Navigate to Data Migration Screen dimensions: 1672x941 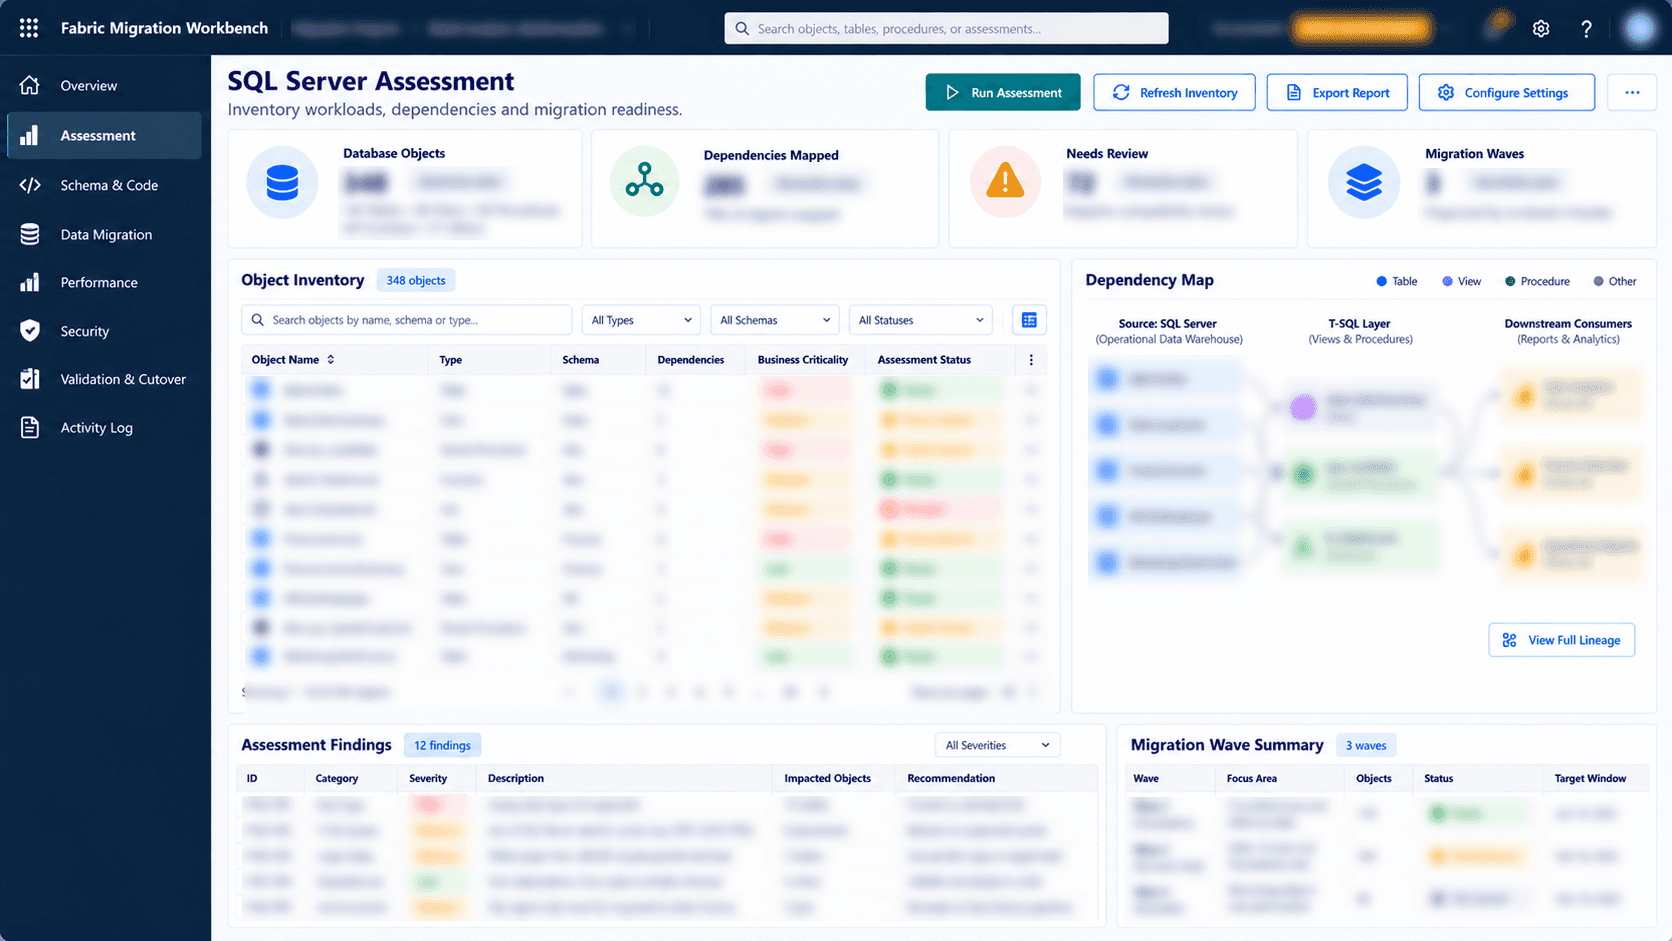pos(104,234)
